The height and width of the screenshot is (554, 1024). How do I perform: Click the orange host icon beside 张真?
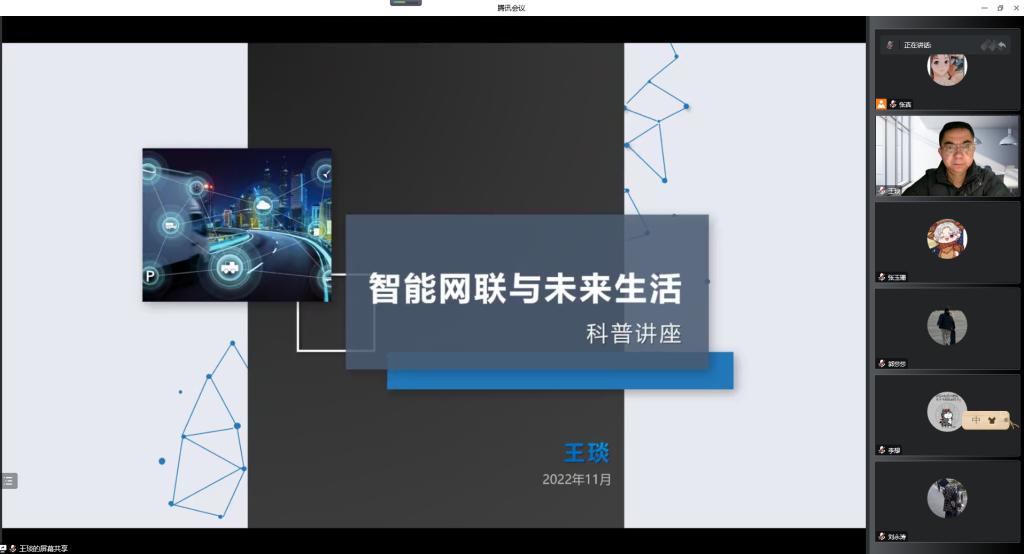[x=881, y=103]
